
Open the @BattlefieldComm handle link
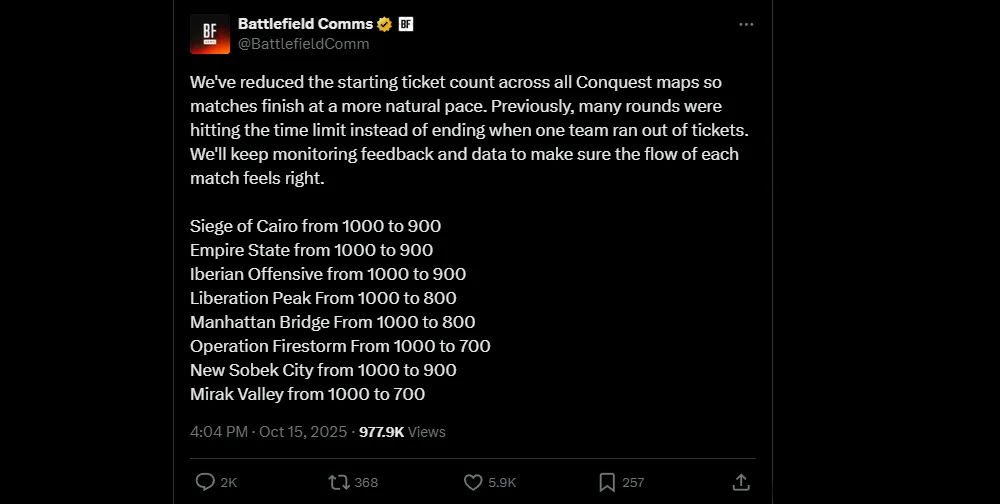click(x=303, y=43)
